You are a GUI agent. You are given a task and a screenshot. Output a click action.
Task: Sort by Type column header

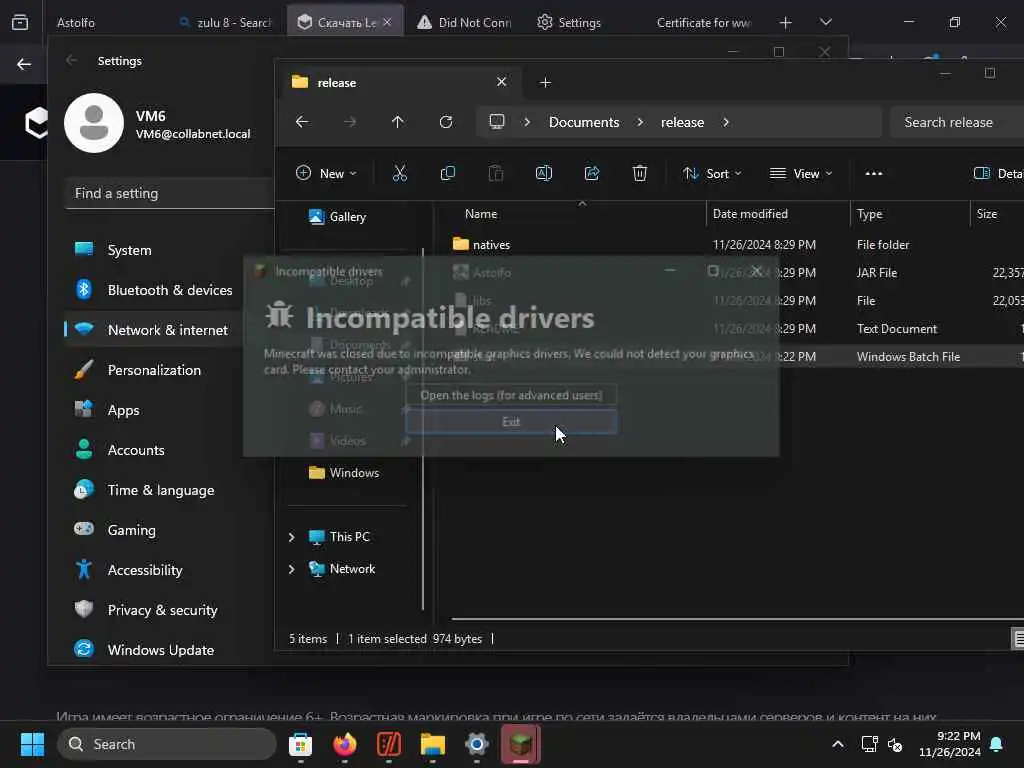click(870, 214)
